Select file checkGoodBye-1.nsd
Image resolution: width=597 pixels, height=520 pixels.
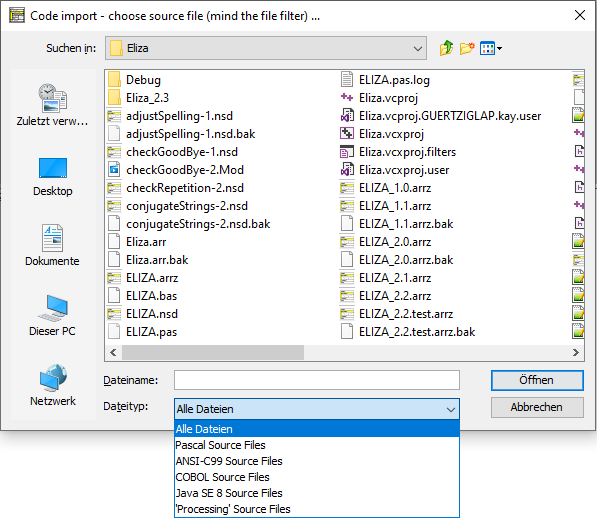182,152
